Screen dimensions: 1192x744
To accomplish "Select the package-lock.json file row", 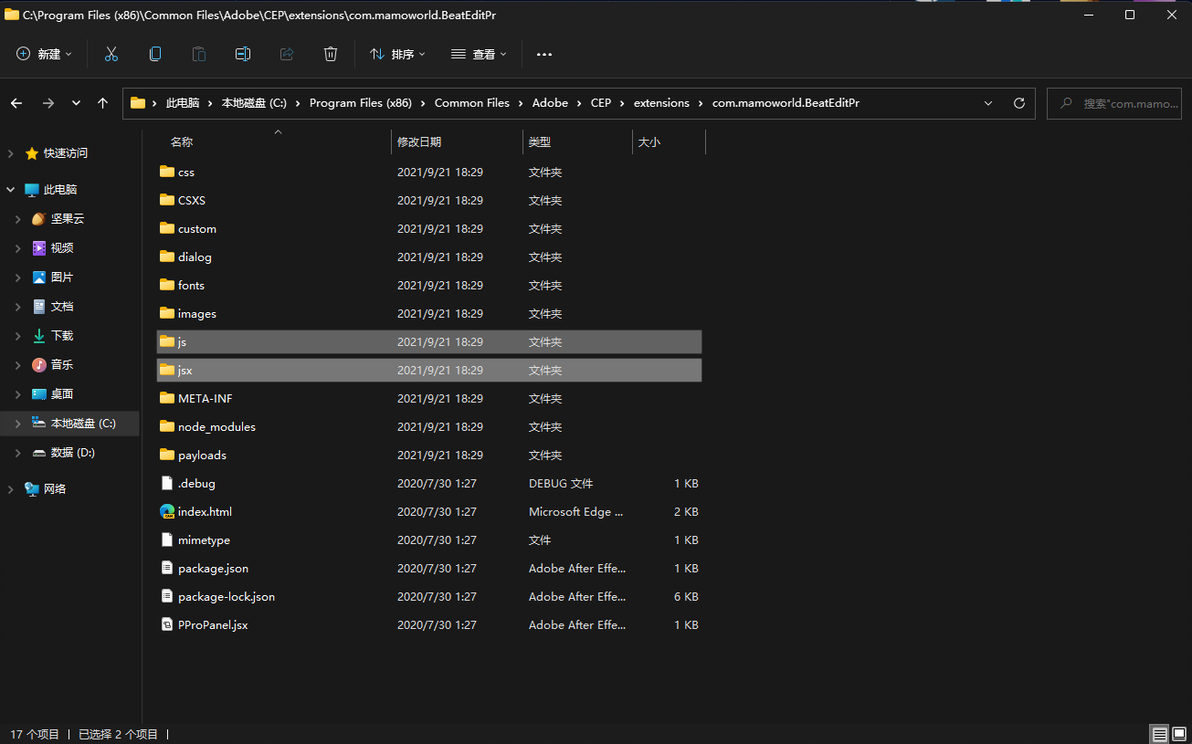I will coord(430,597).
